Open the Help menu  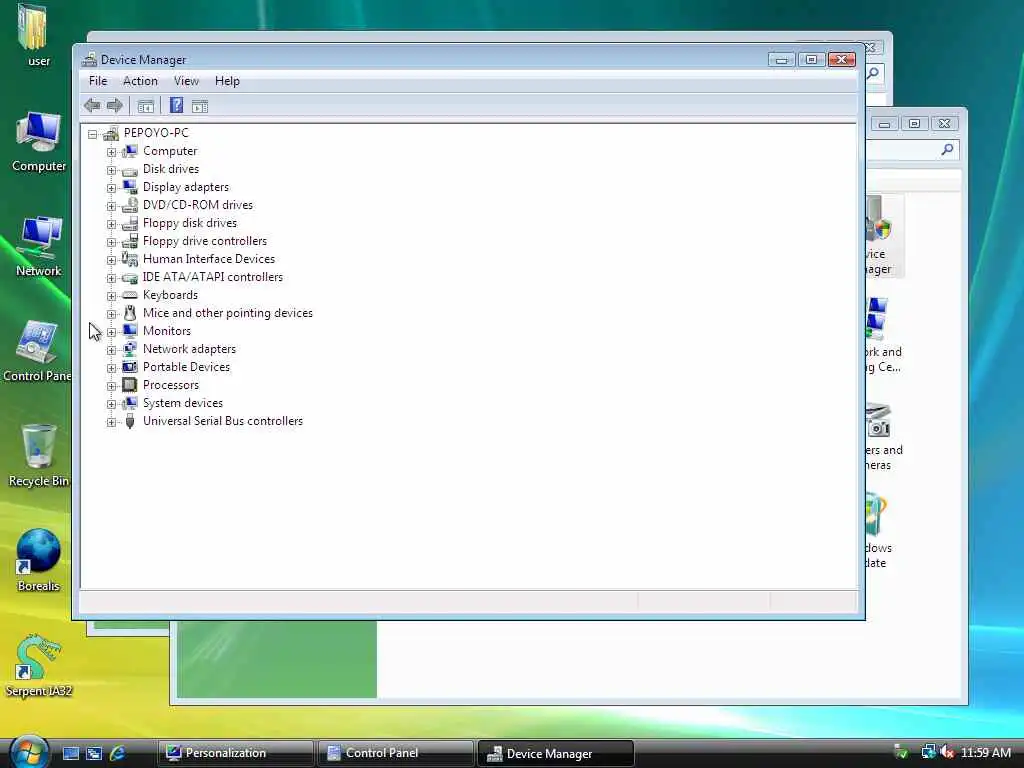click(x=227, y=81)
